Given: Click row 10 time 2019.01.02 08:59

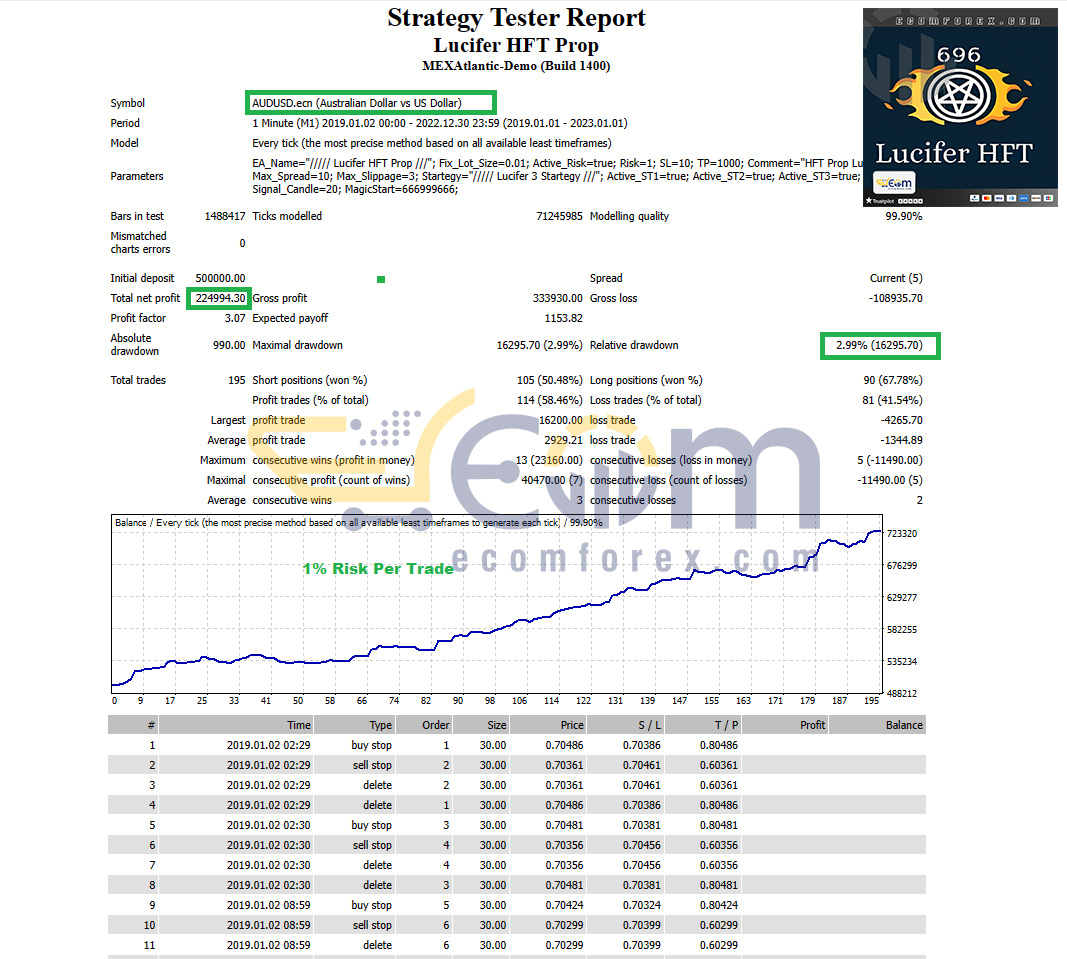Looking at the screenshot, I should point(269,925).
